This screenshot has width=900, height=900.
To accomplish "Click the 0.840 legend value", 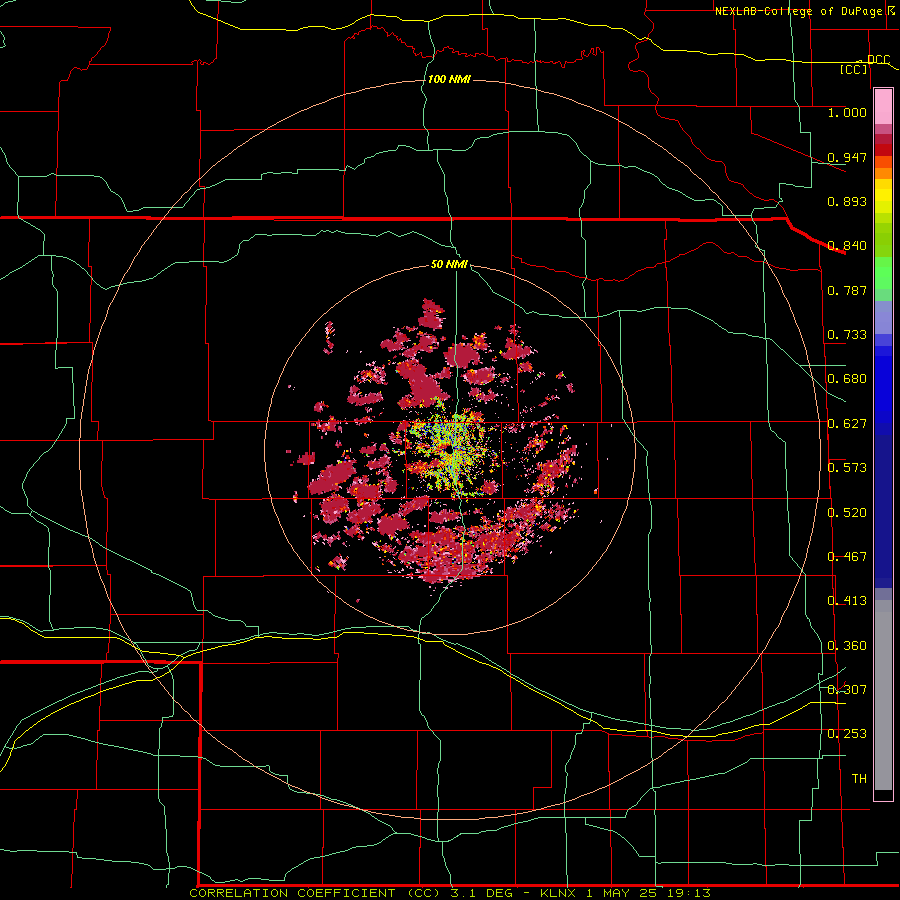I will click(847, 246).
